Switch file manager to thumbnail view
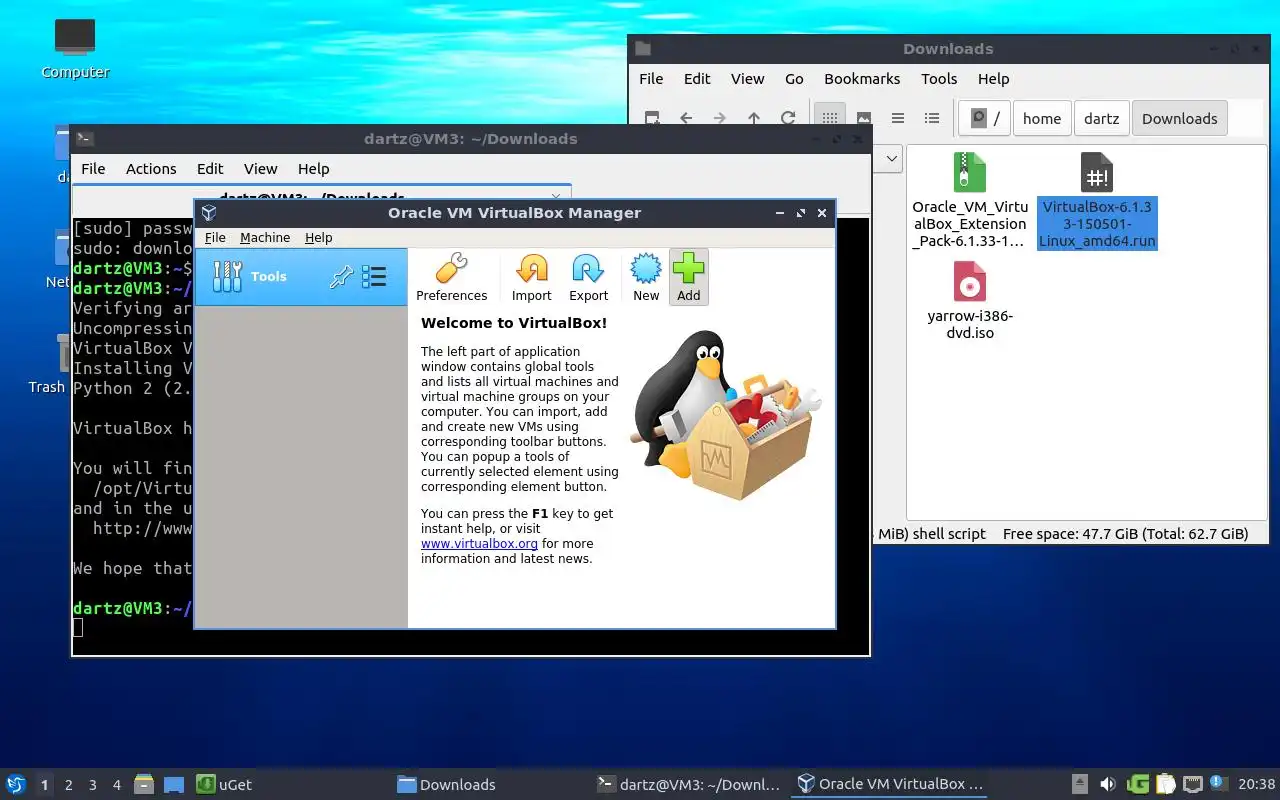This screenshot has height=800, width=1280. click(864, 118)
